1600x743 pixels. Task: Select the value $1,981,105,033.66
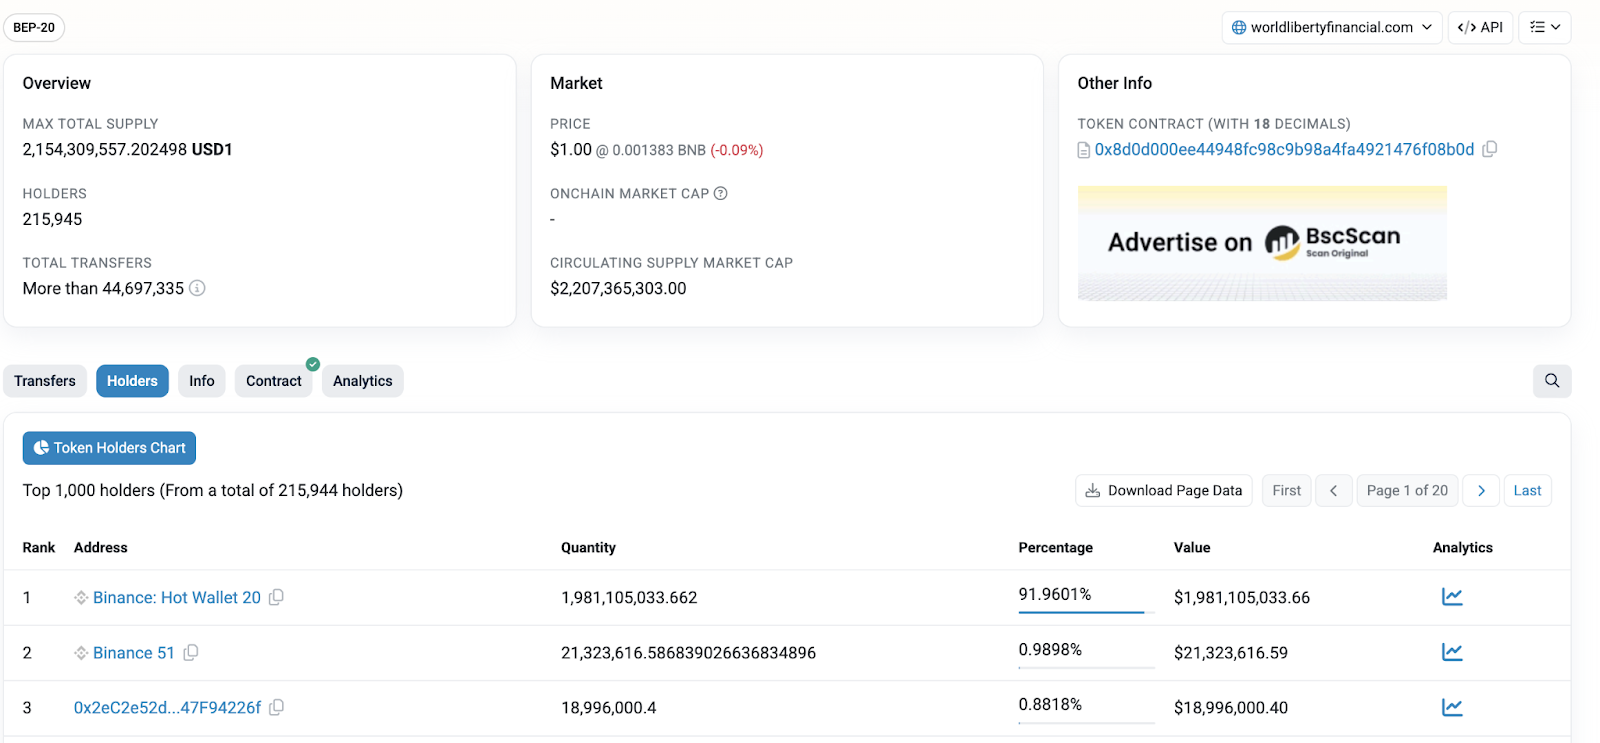click(1242, 597)
